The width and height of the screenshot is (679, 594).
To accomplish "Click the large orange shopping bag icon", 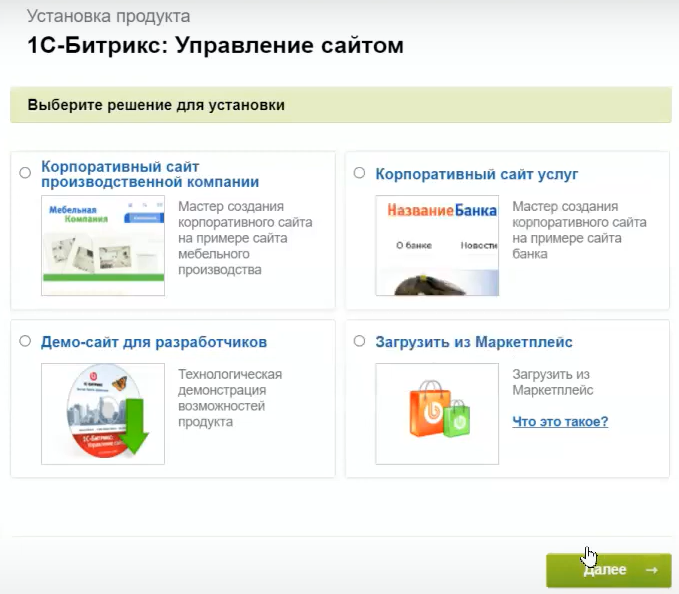I will pos(427,410).
